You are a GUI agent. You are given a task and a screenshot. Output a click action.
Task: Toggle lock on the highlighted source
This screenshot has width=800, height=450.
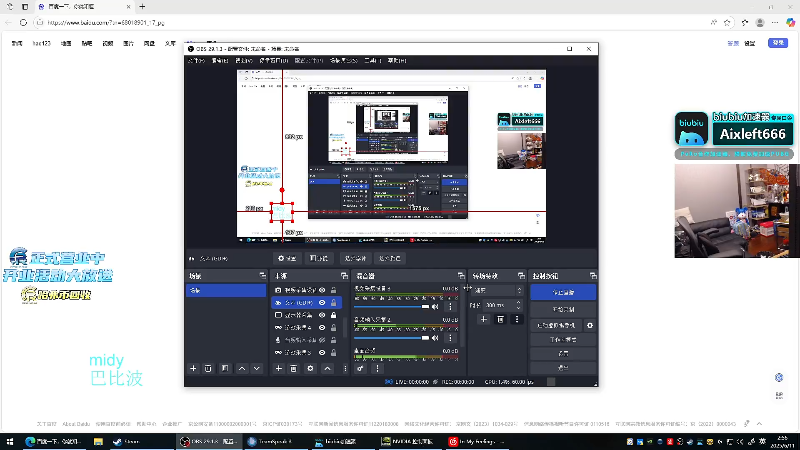[334, 303]
